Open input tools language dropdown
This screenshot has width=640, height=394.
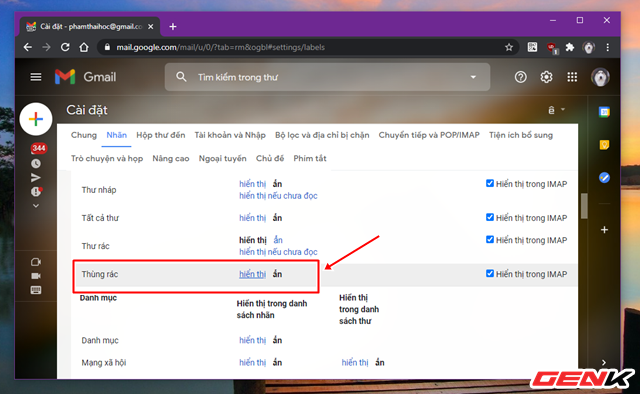[556, 110]
